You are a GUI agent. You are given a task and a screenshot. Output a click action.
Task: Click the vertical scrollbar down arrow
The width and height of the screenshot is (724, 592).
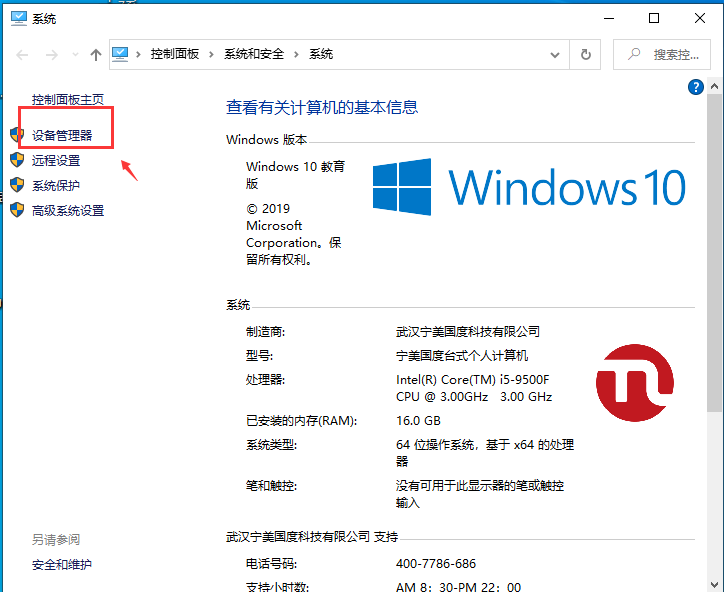714,585
